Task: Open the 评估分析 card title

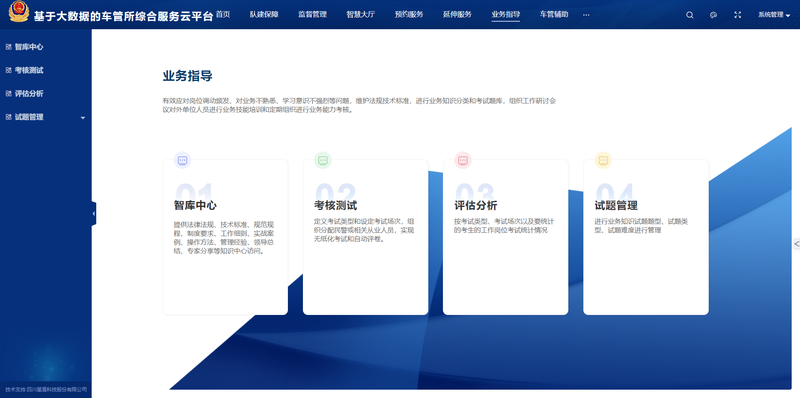Action: (476, 206)
